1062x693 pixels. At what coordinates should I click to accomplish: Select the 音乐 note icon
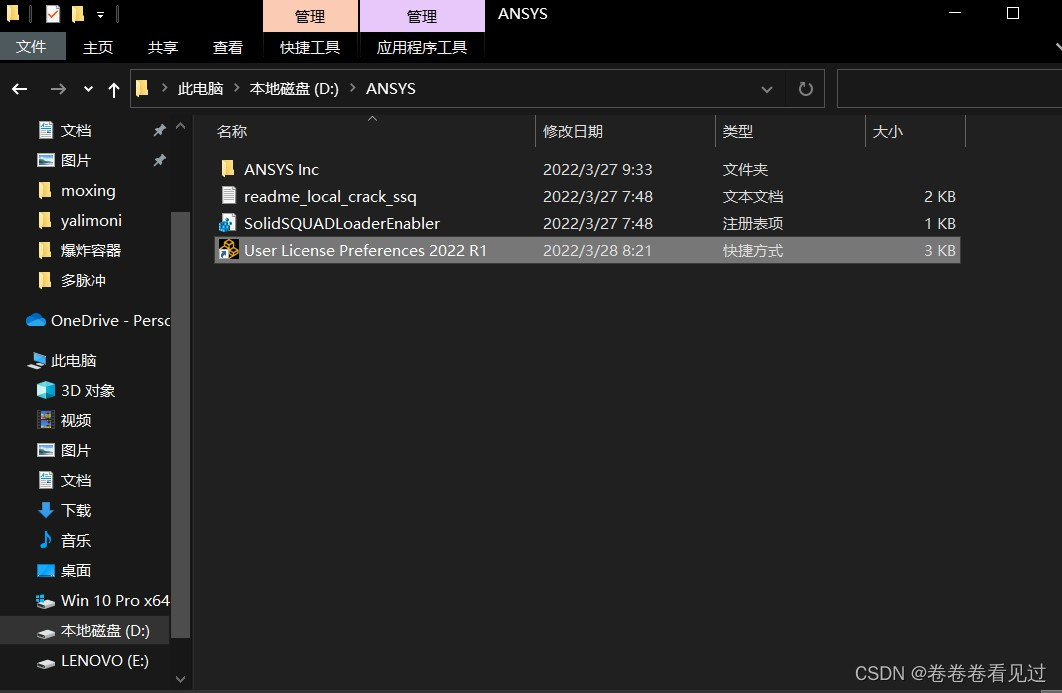coord(45,540)
